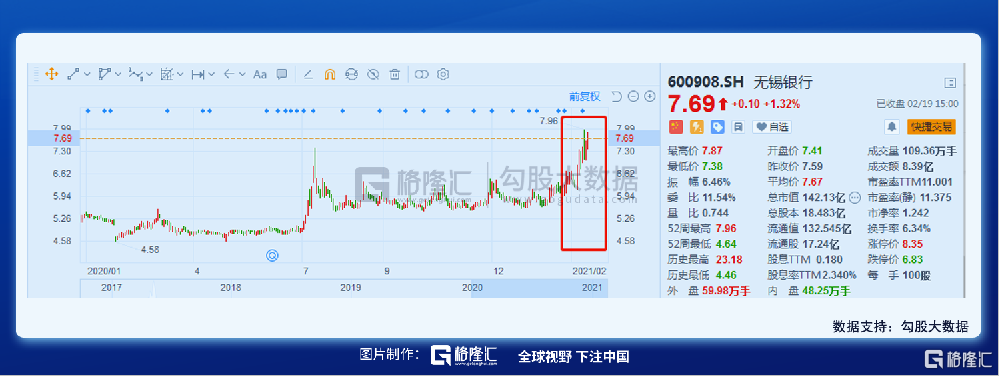Delete drawings with the trash icon

pyautogui.click(x=395, y=75)
